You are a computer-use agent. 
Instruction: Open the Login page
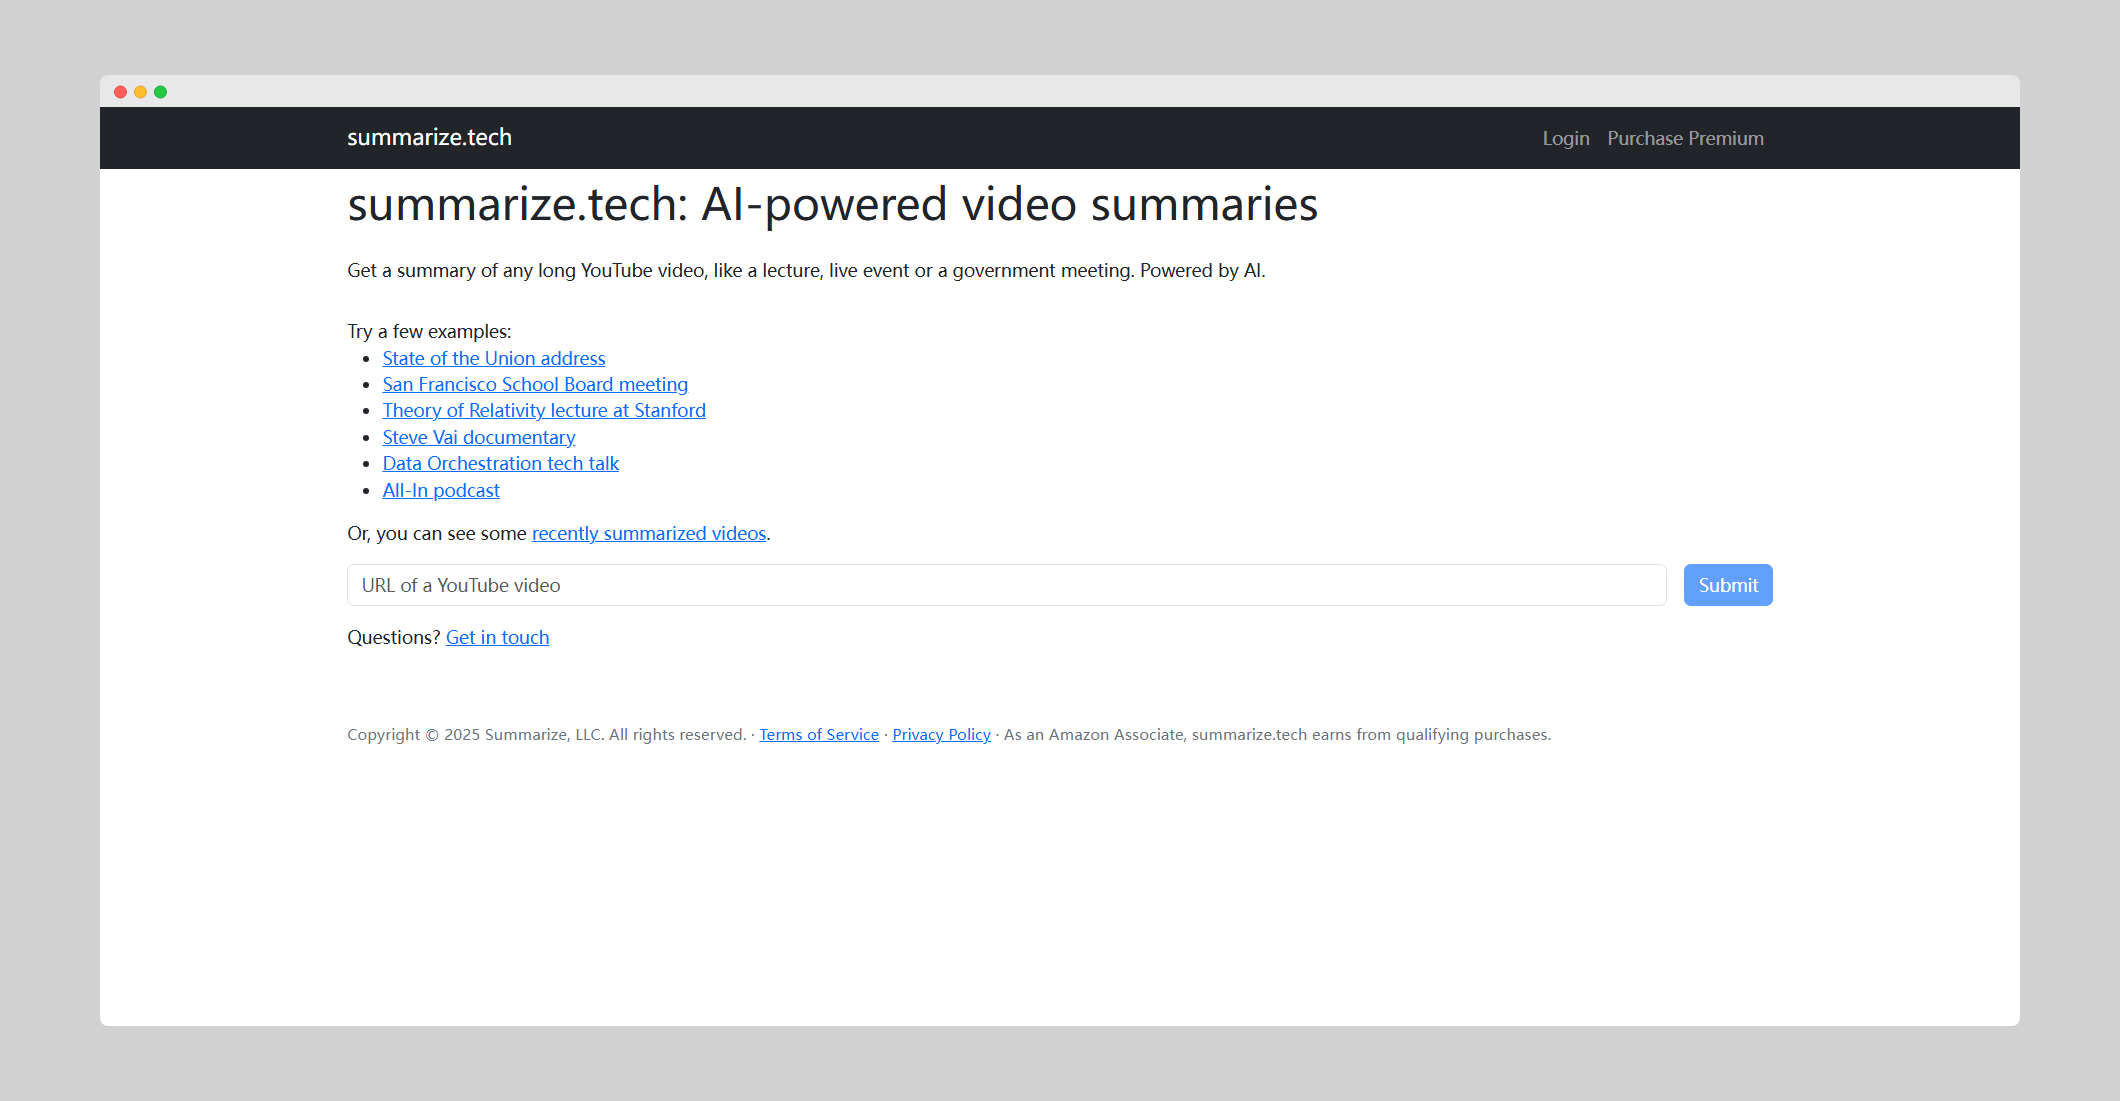coord(1566,138)
